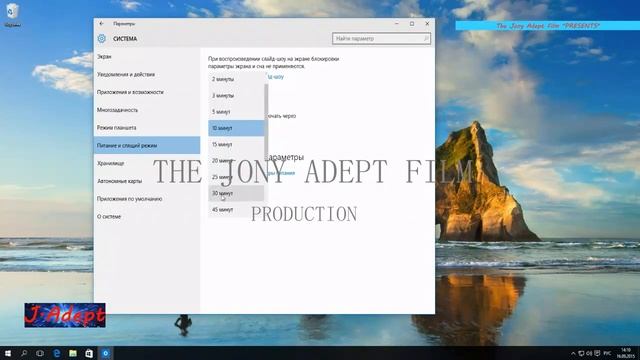Select Приложения по умолчанию in the sidebar

[147, 199]
